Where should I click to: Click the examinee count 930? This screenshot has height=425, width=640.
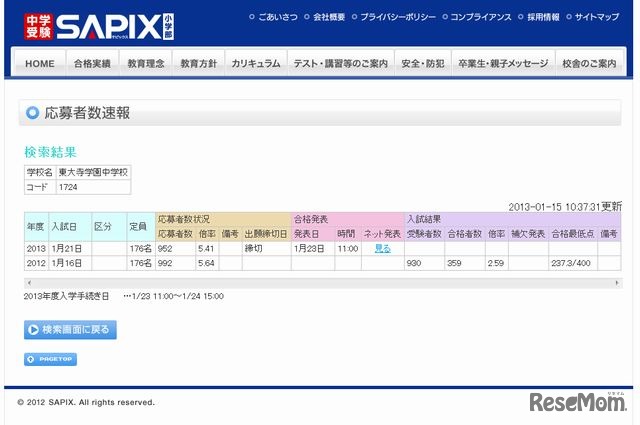tap(413, 263)
